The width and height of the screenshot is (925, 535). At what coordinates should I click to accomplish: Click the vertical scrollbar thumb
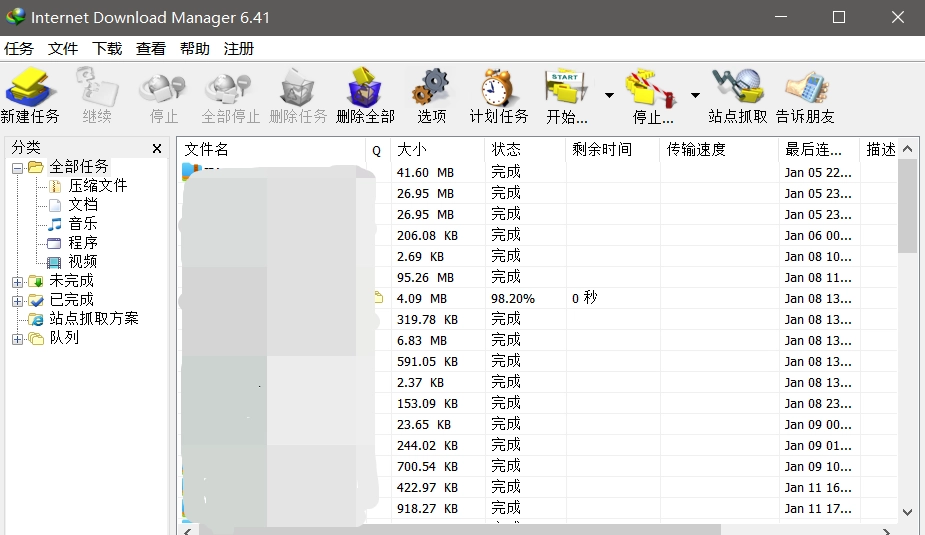908,205
